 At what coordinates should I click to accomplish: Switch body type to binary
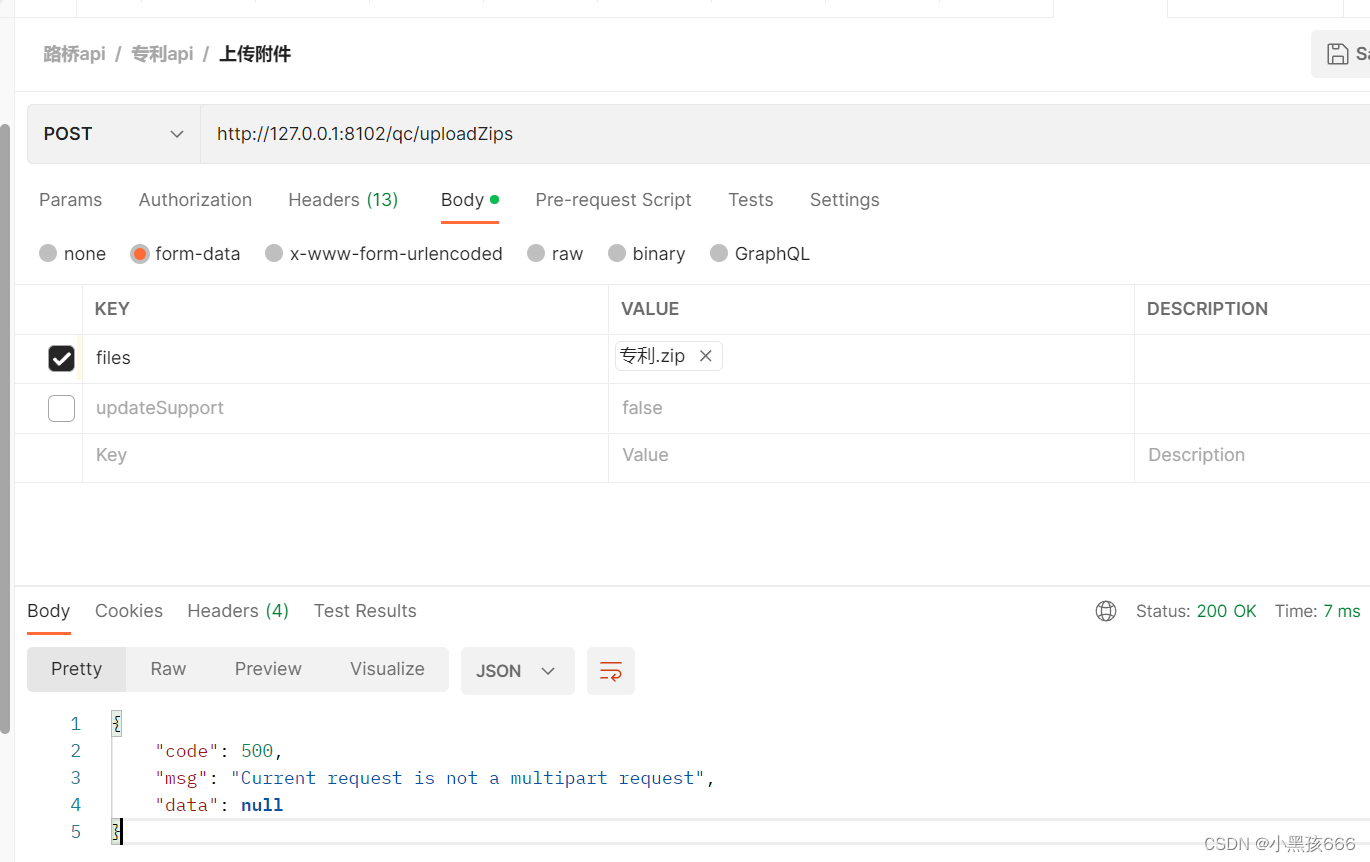tap(617, 253)
